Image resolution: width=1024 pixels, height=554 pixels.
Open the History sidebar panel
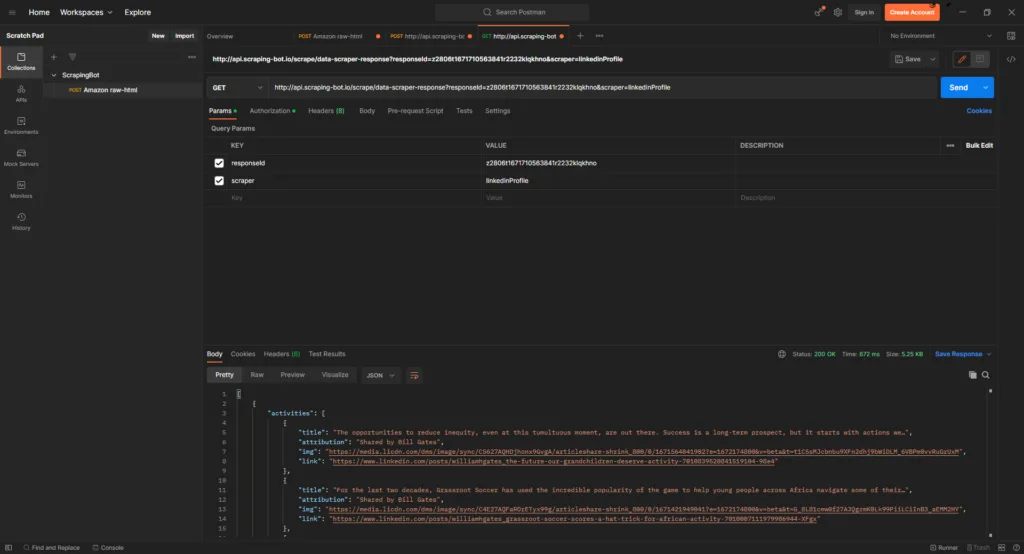click(x=21, y=220)
